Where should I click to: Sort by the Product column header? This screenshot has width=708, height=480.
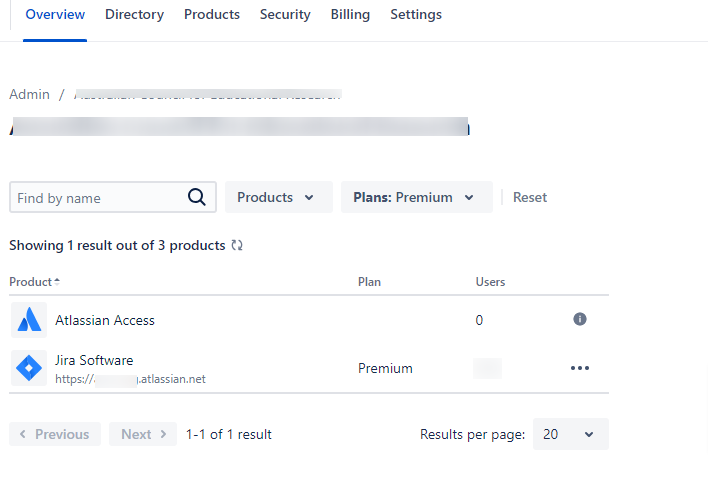(x=34, y=282)
